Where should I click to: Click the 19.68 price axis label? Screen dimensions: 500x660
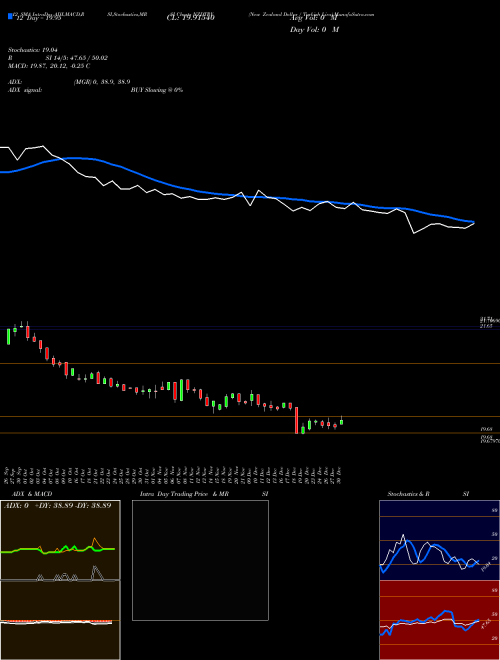[487, 429]
